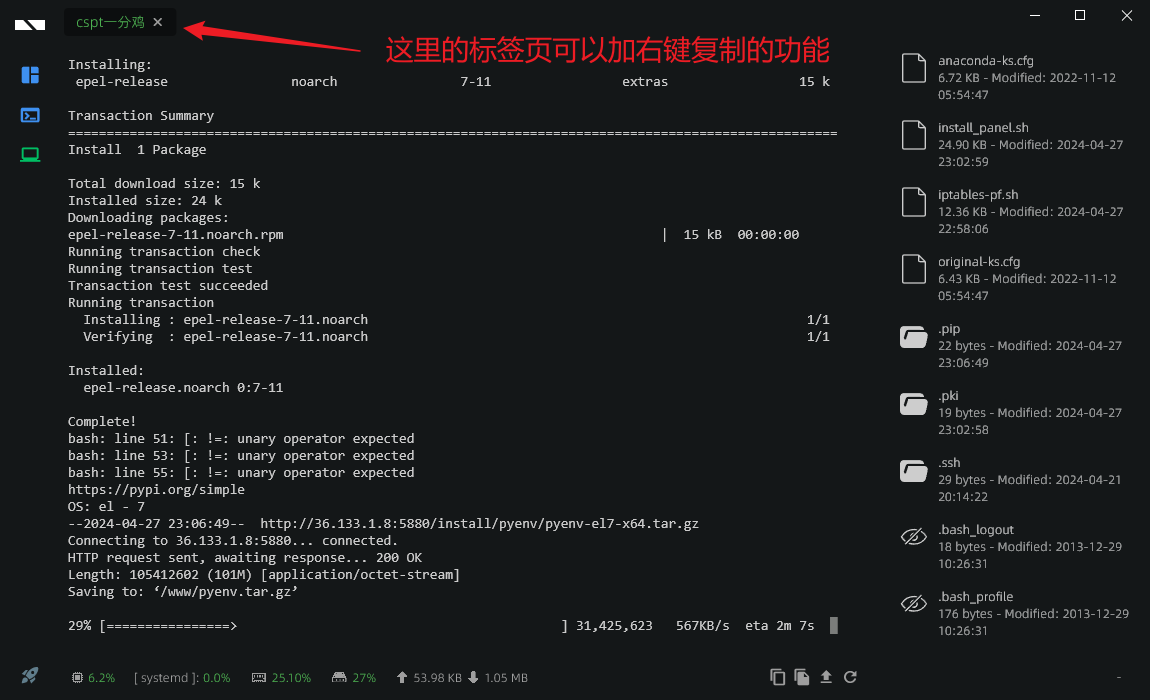Refresh the file list with reload icon

[850, 677]
